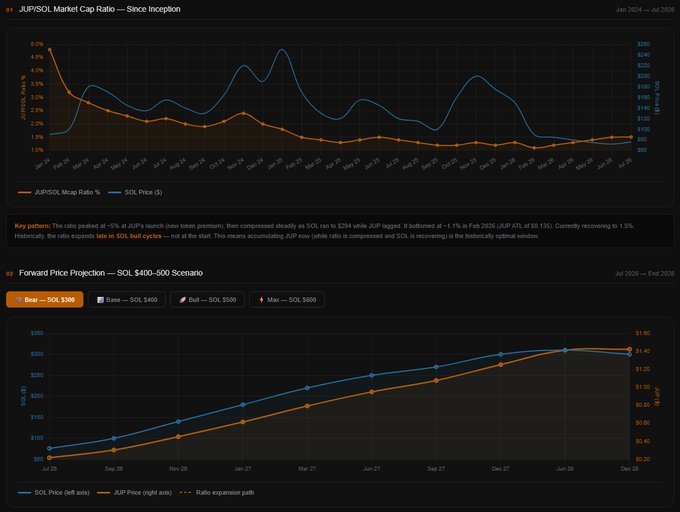Image resolution: width=680 pixels, height=512 pixels.
Task: Open the Bull — SOL $500 scenario tab
Action: [207, 300]
